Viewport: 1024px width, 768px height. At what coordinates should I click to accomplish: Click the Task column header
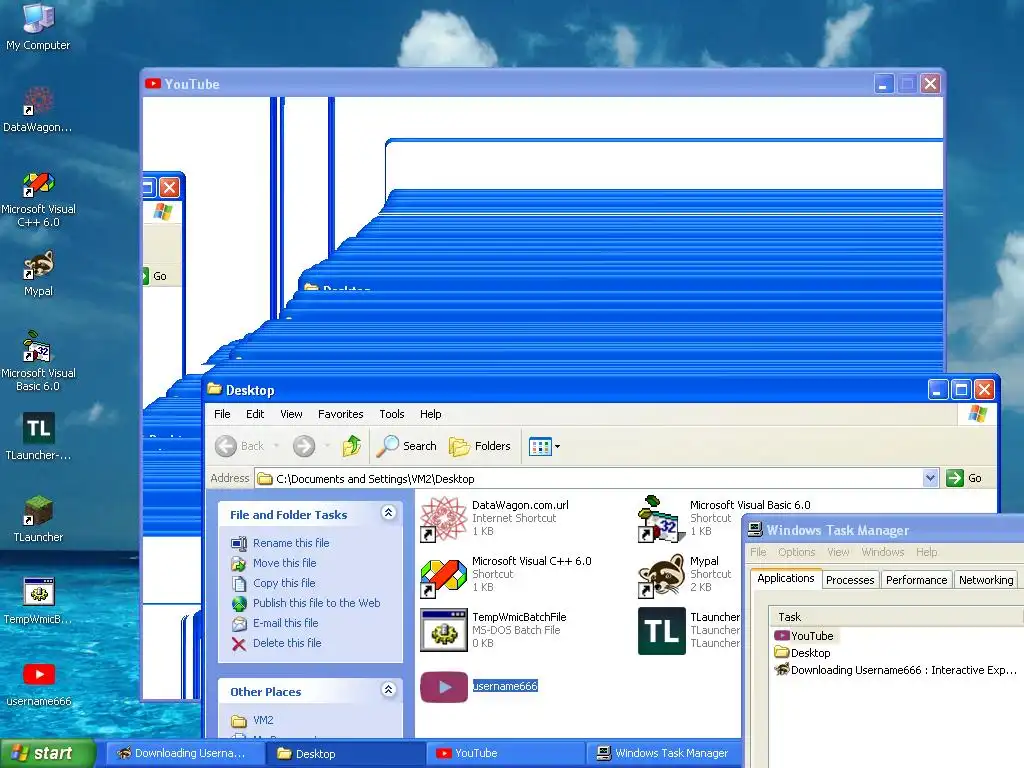click(896, 617)
